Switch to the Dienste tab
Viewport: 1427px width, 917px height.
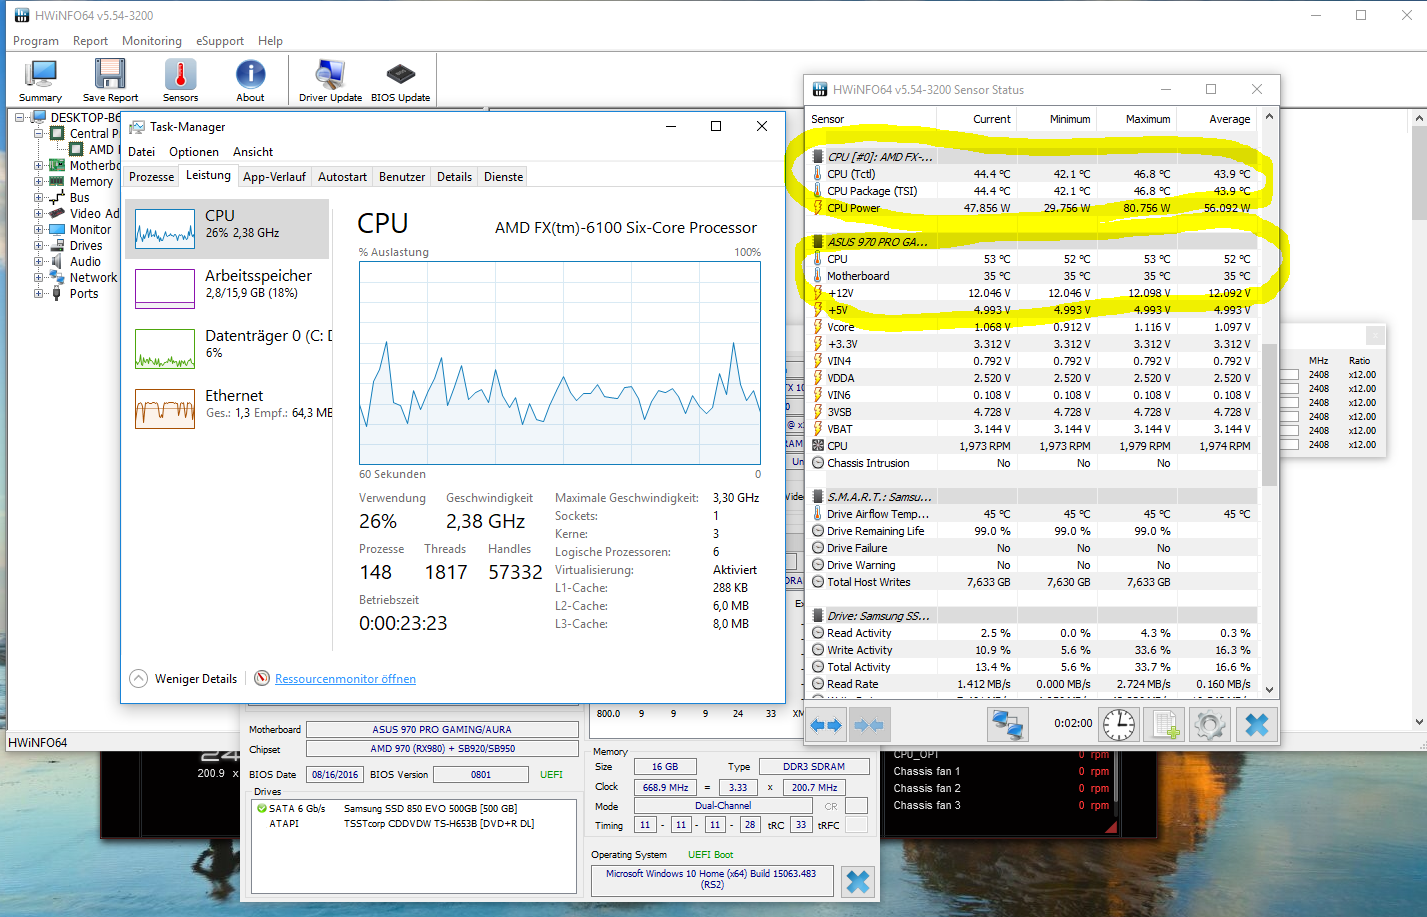pos(503,177)
